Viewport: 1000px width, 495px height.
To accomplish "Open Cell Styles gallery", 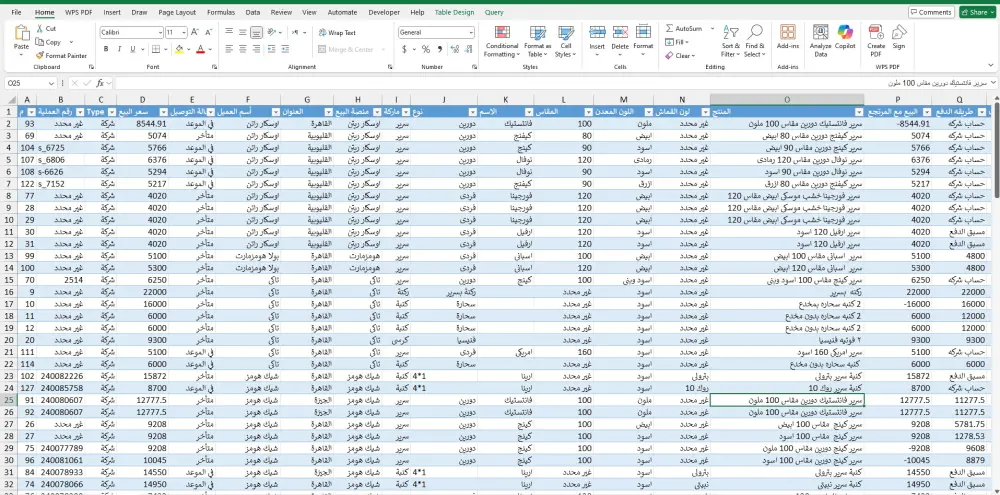I will (565, 41).
